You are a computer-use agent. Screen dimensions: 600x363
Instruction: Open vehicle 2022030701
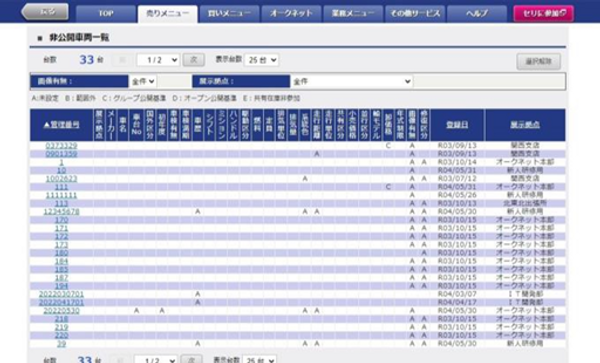point(61,294)
